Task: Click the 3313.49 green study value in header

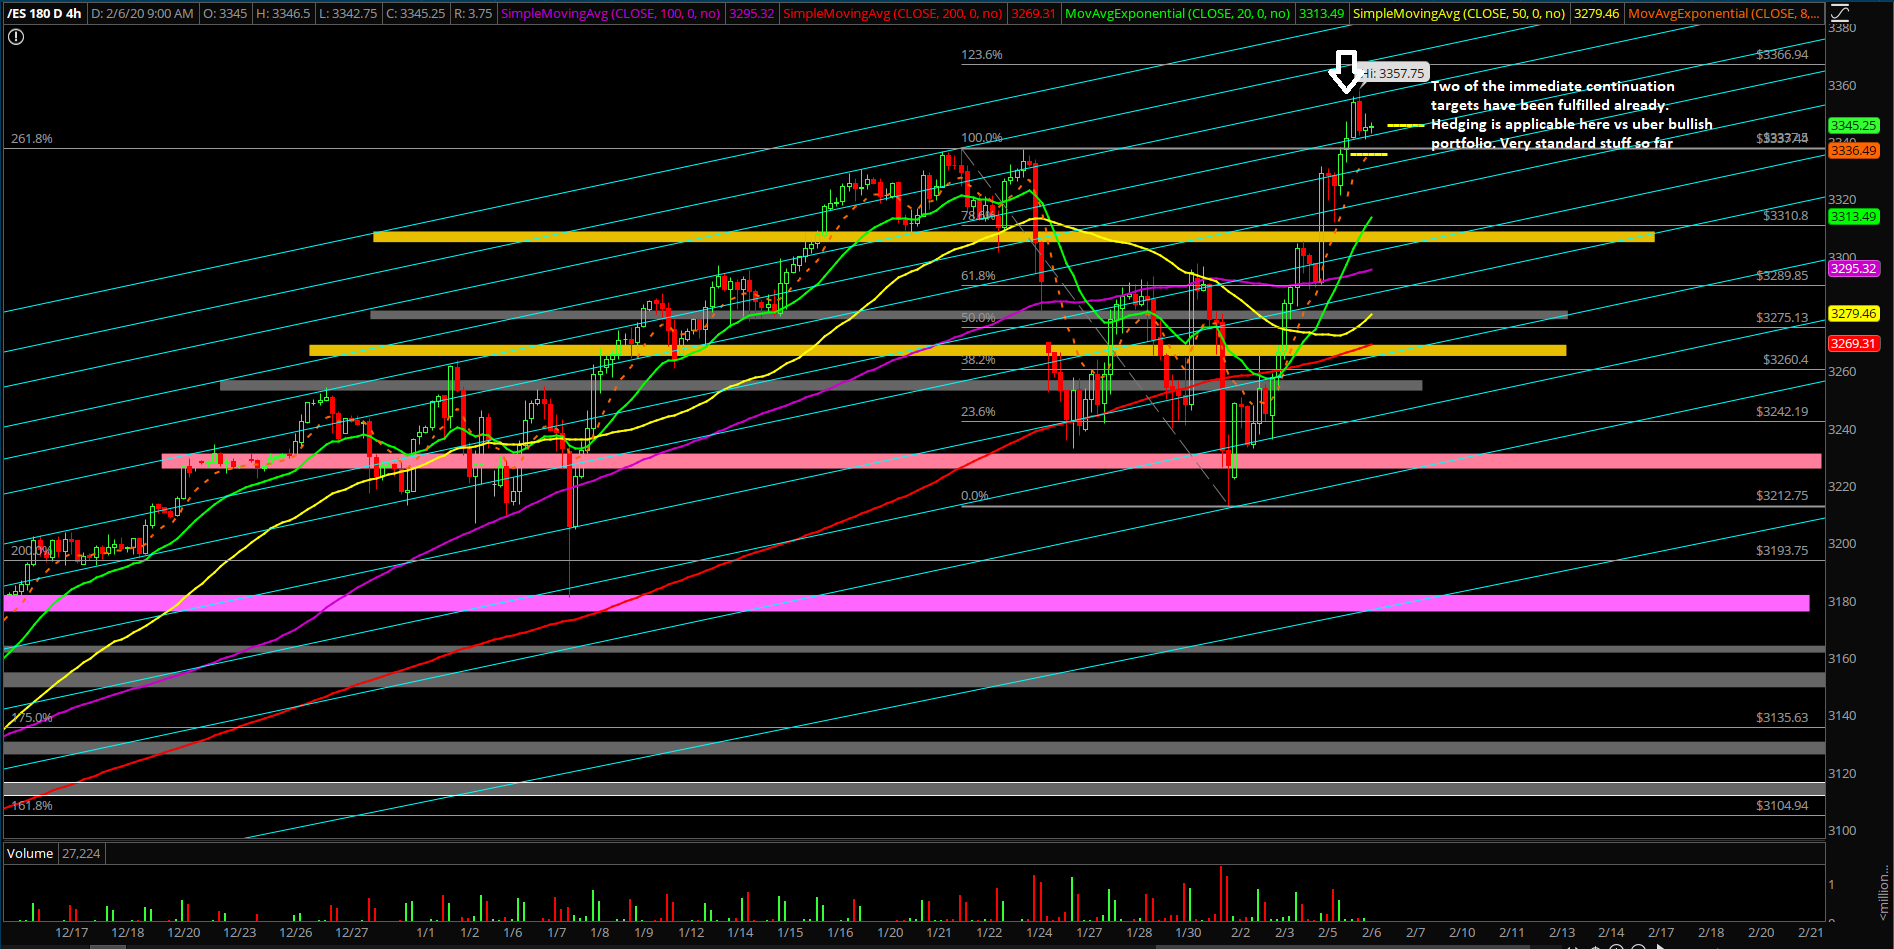Action: pos(1321,14)
